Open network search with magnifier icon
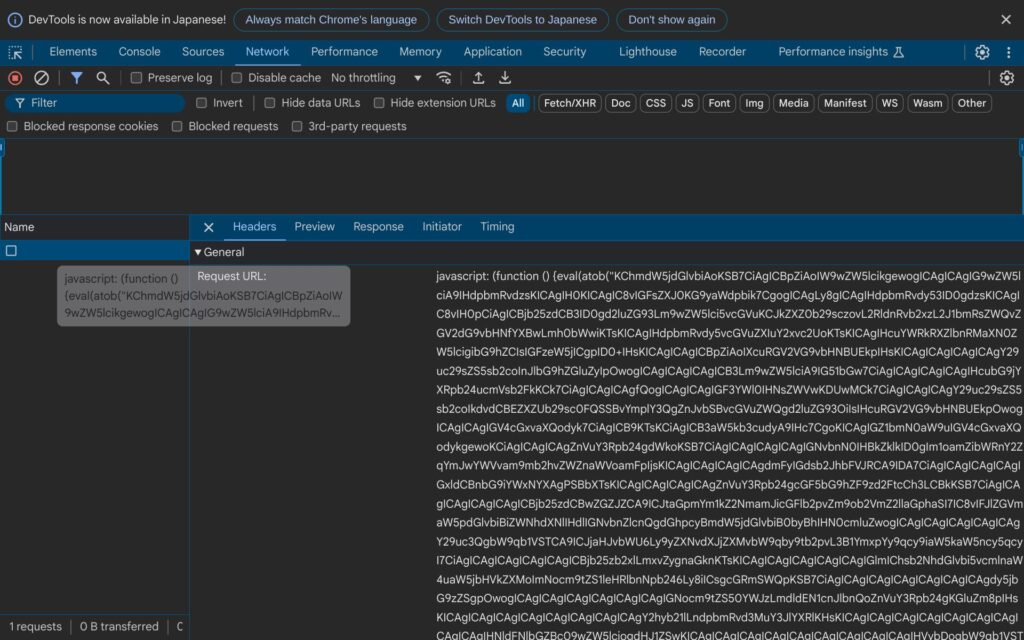The image size is (1024, 640). 103,78
